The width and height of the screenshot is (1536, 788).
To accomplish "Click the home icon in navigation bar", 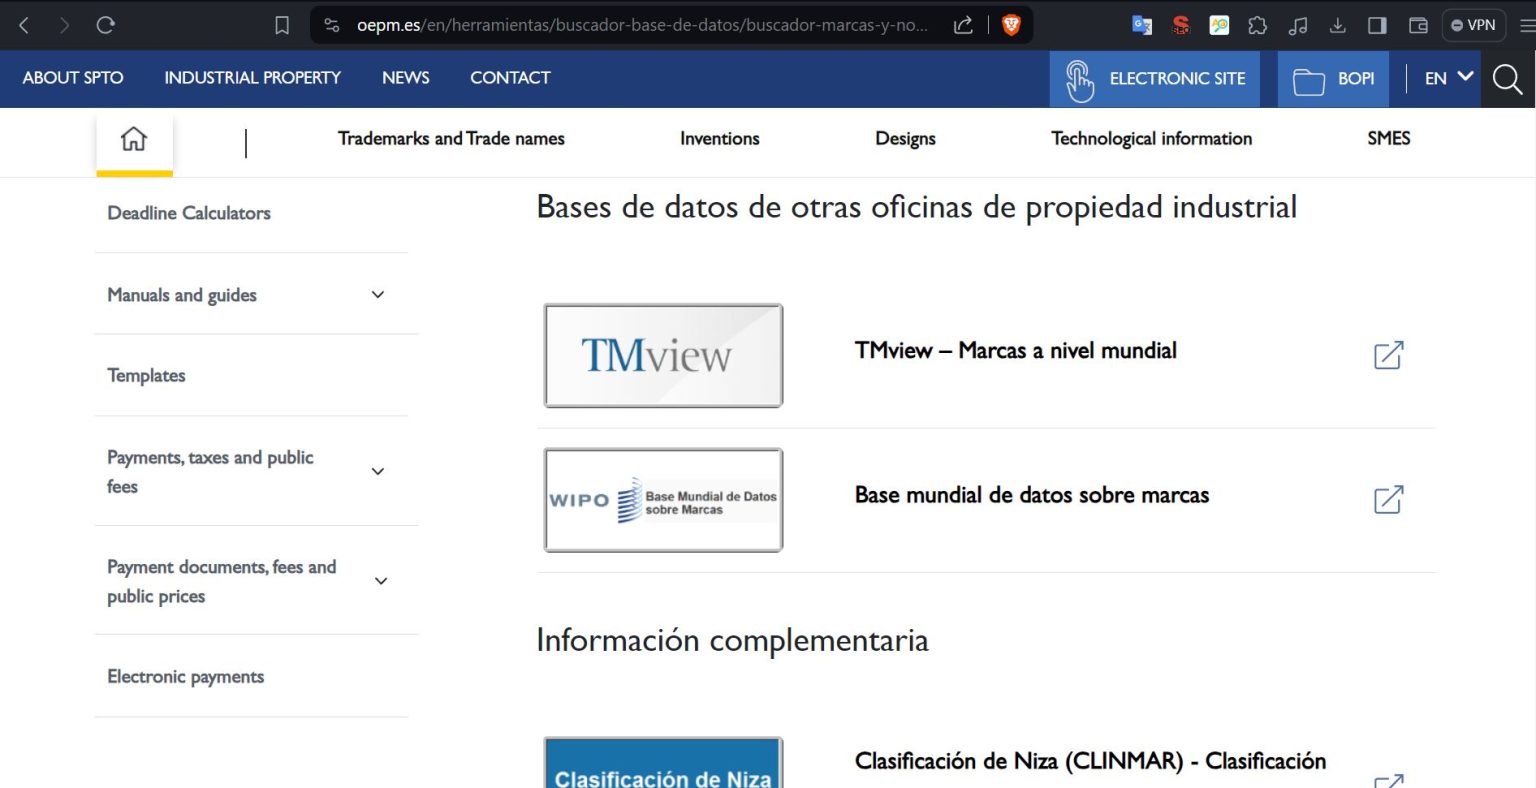I will tap(134, 140).
